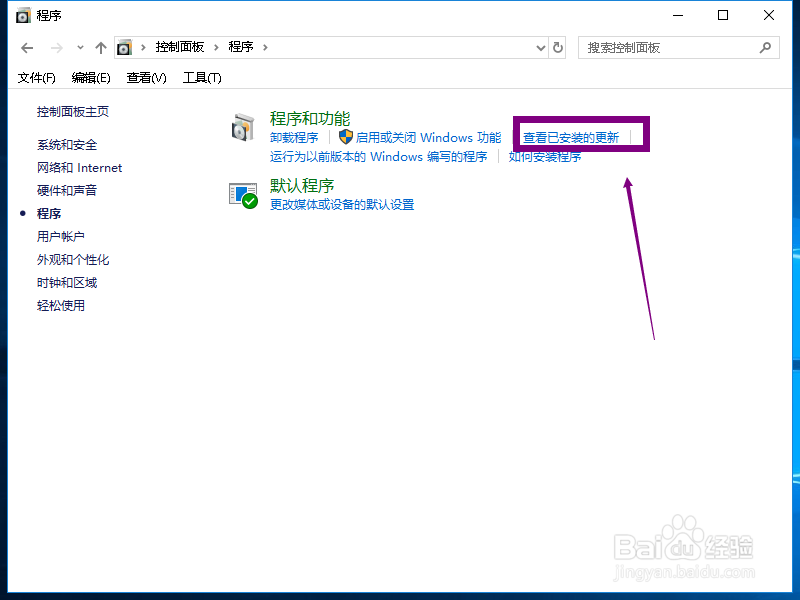Go to 系统和安全 in the sidebar

(67, 144)
